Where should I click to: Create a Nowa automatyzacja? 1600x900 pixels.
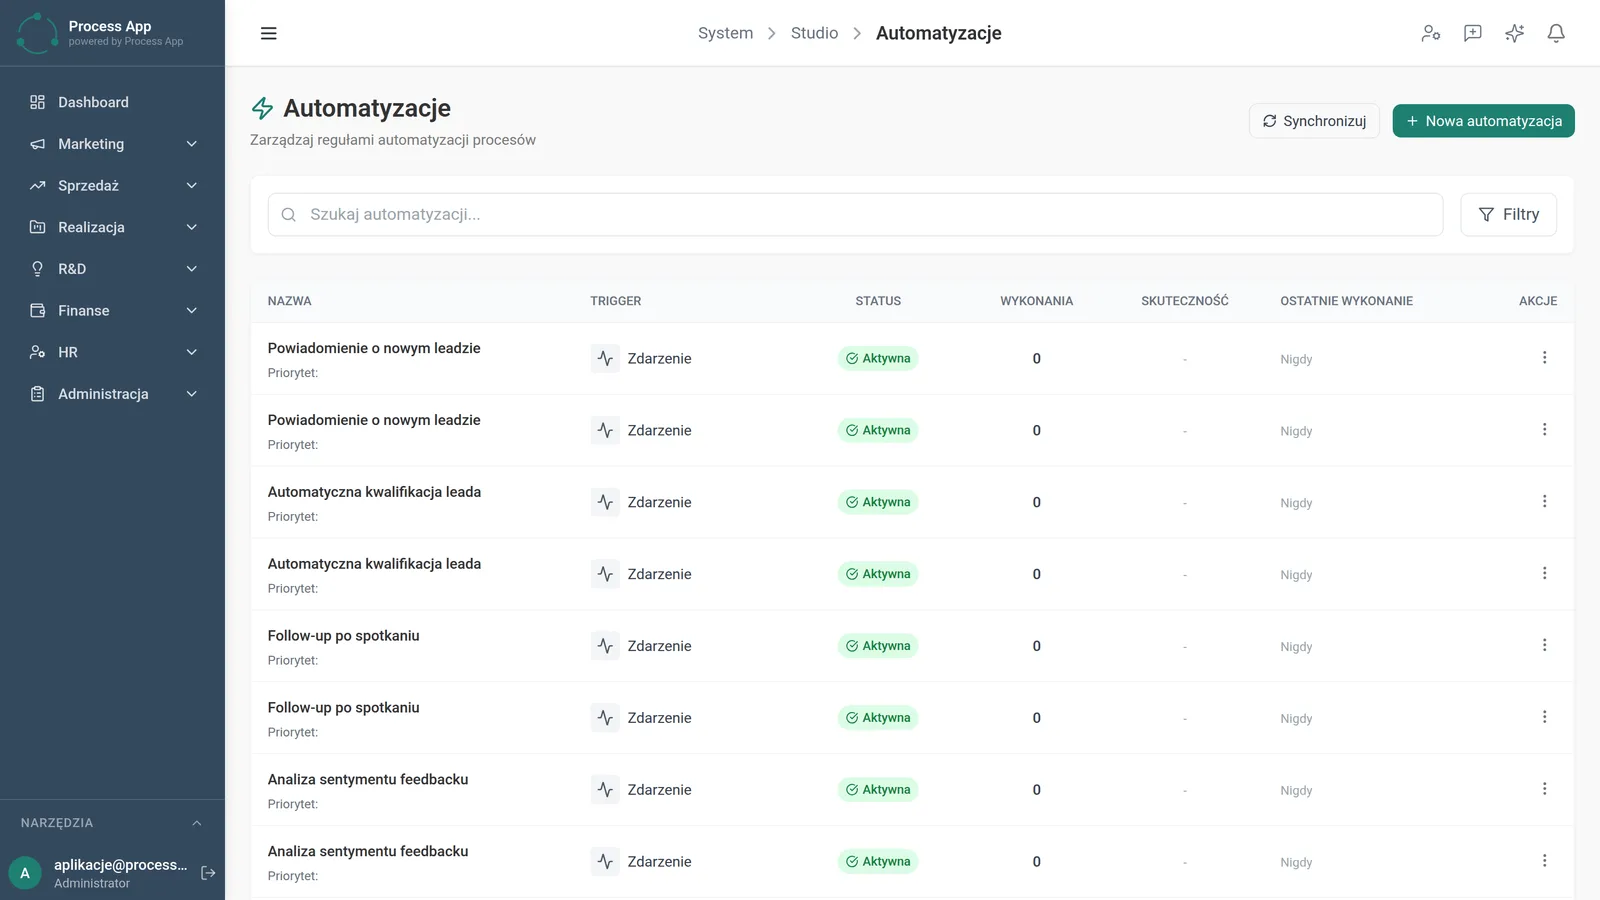pos(1483,121)
